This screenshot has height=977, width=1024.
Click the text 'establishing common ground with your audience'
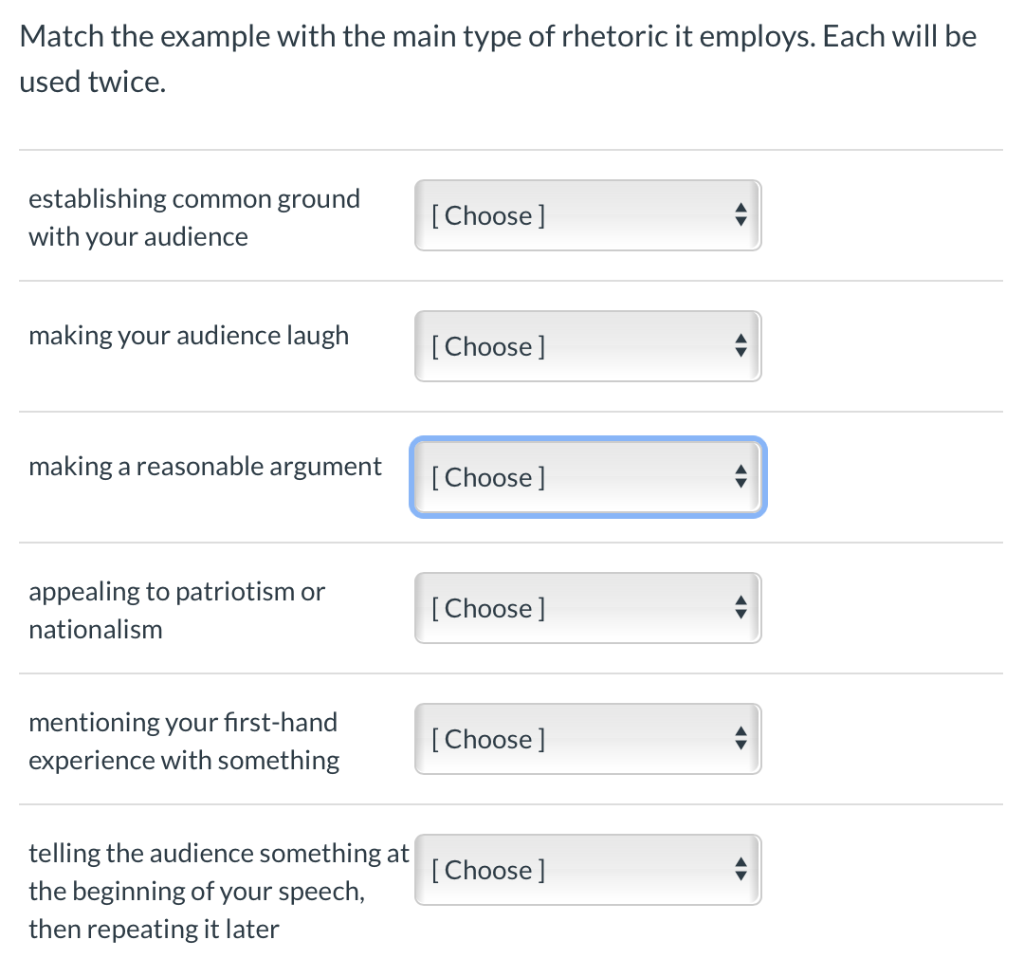point(193,217)
